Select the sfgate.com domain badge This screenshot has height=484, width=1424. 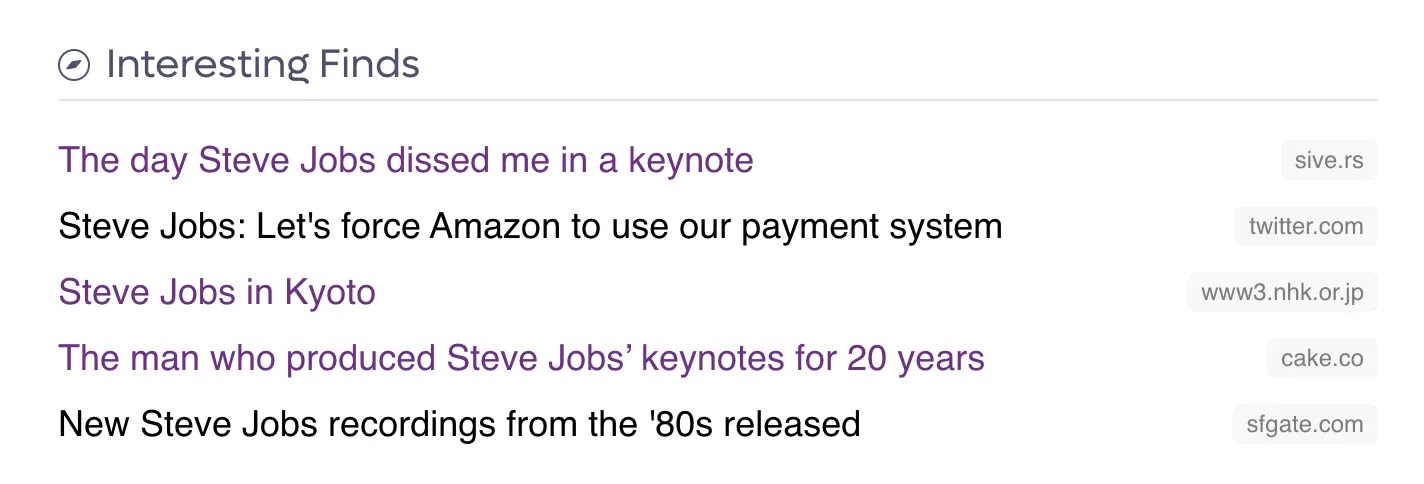pyautogui.click(x=1305, y=424)
